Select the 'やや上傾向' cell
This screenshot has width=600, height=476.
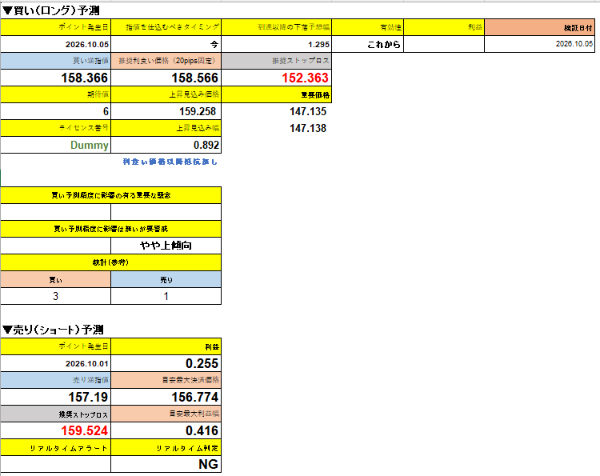click(166, 246)
